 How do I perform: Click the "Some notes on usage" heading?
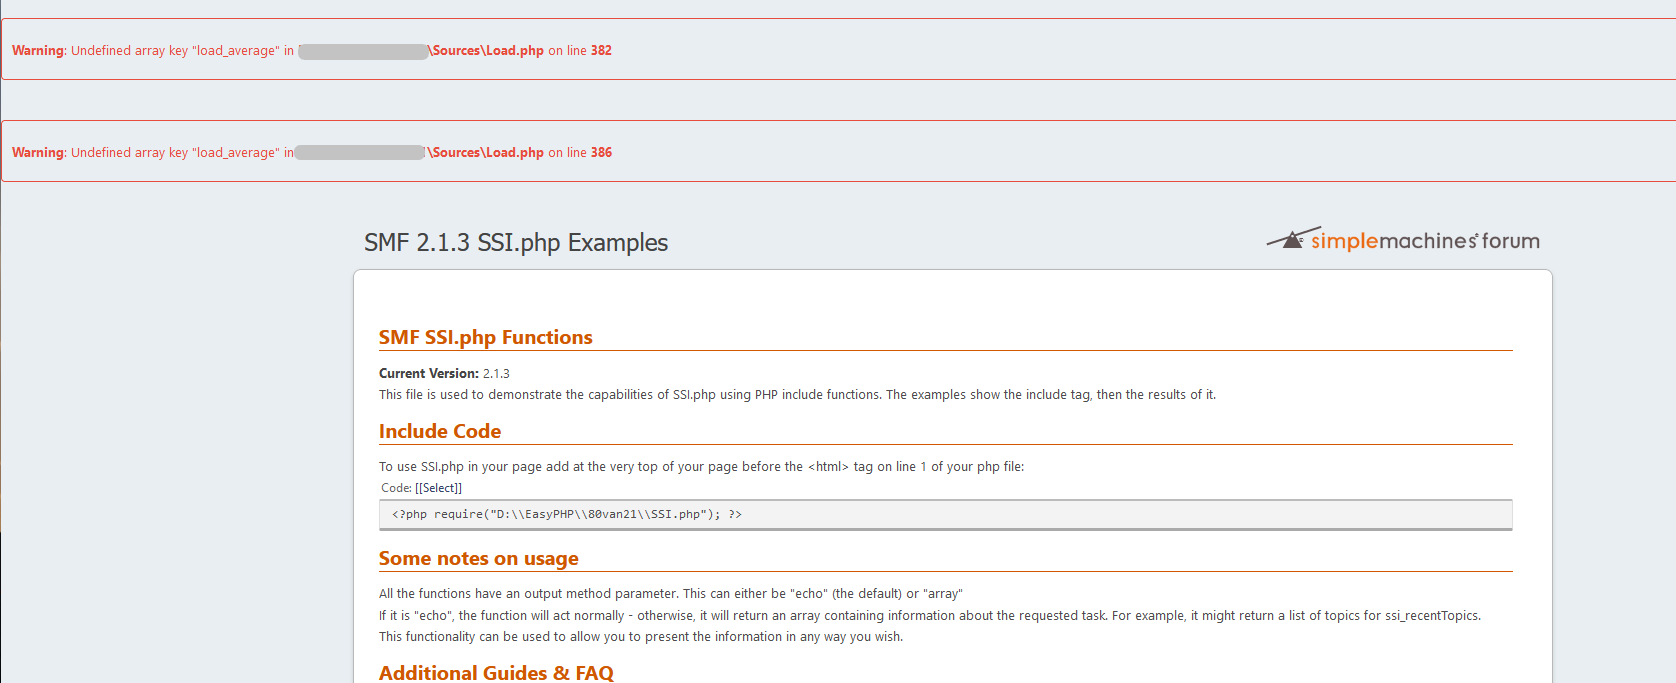(479, 558)
